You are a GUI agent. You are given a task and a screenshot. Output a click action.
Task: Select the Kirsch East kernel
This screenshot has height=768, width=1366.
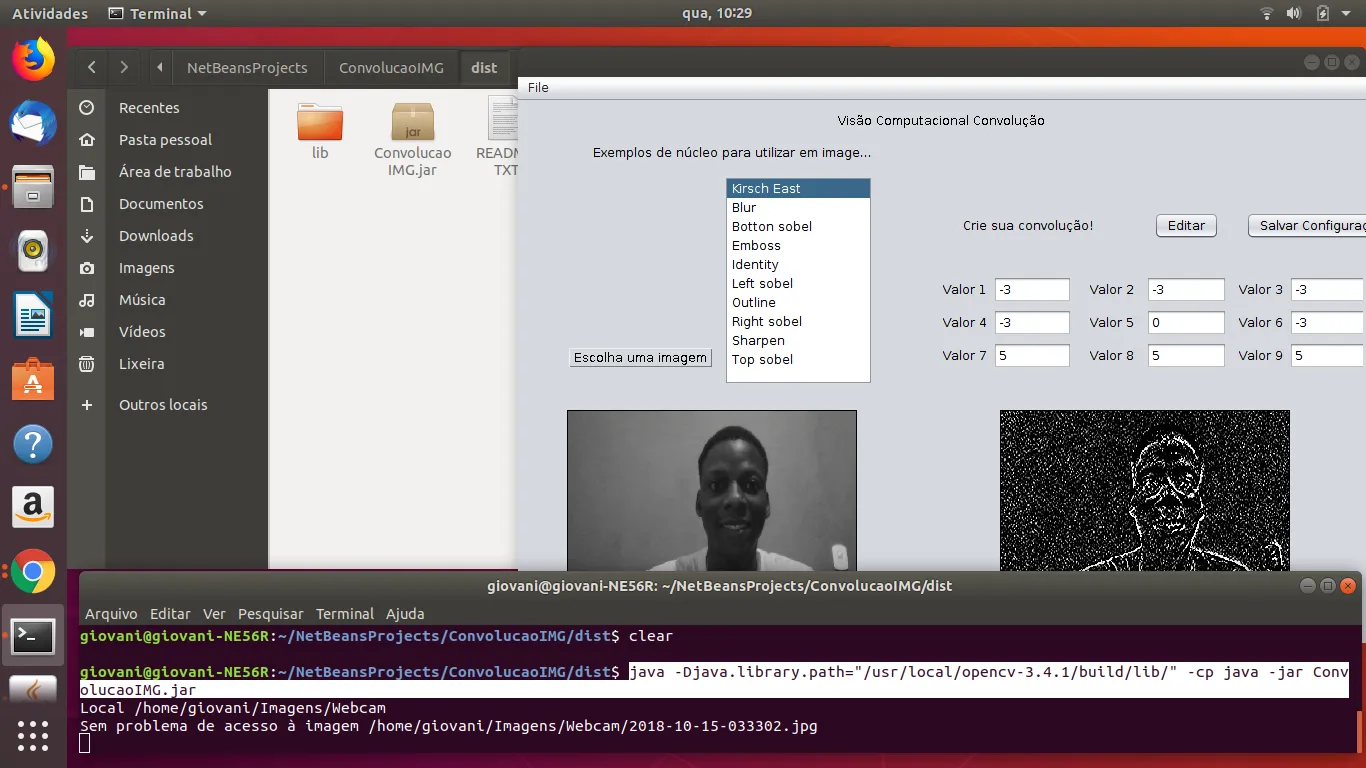(x=798, y=189)
